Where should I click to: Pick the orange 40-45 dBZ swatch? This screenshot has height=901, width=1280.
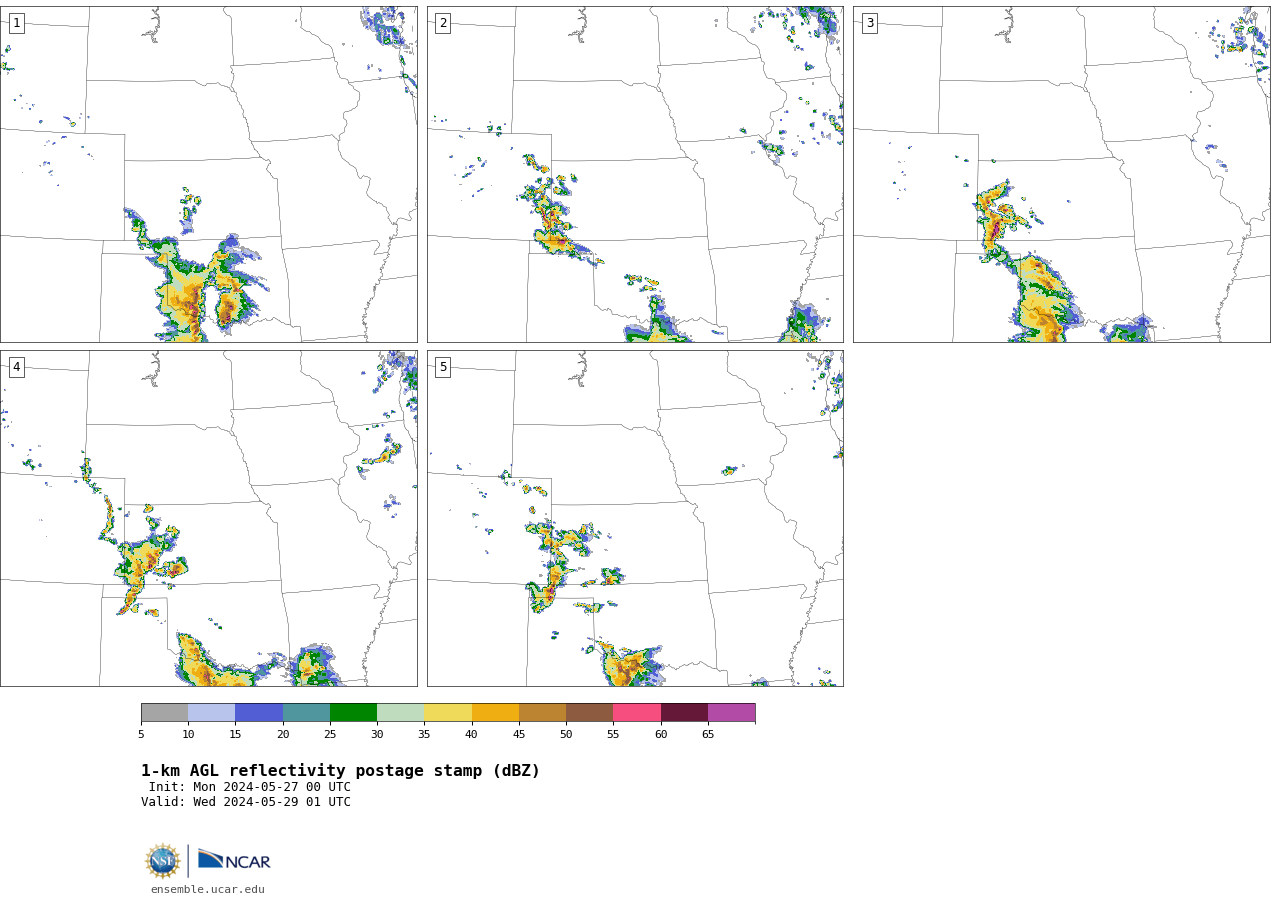[495, 713]
